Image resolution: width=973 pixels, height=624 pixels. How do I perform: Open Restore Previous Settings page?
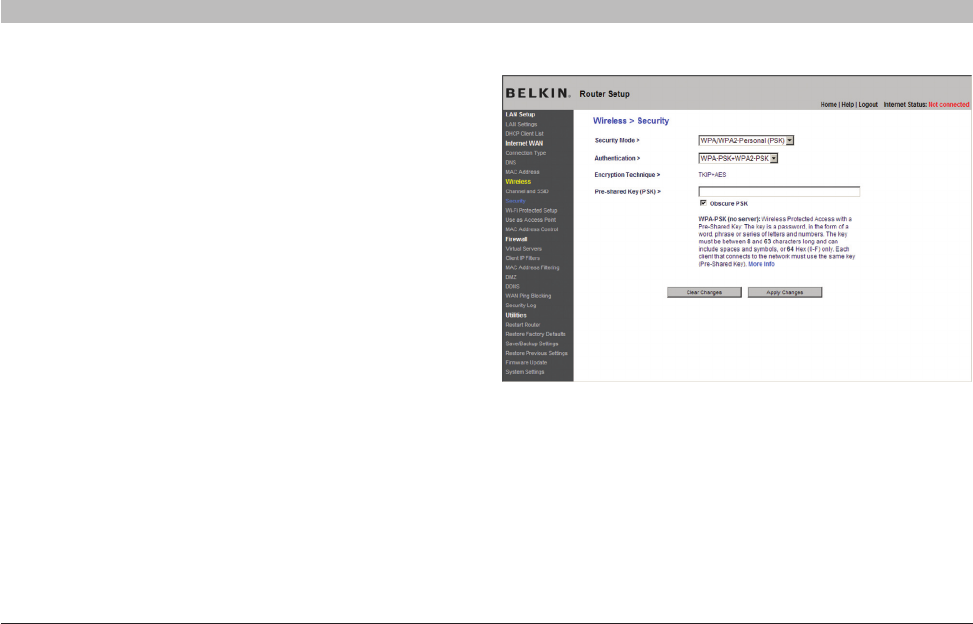pos(536,353)
